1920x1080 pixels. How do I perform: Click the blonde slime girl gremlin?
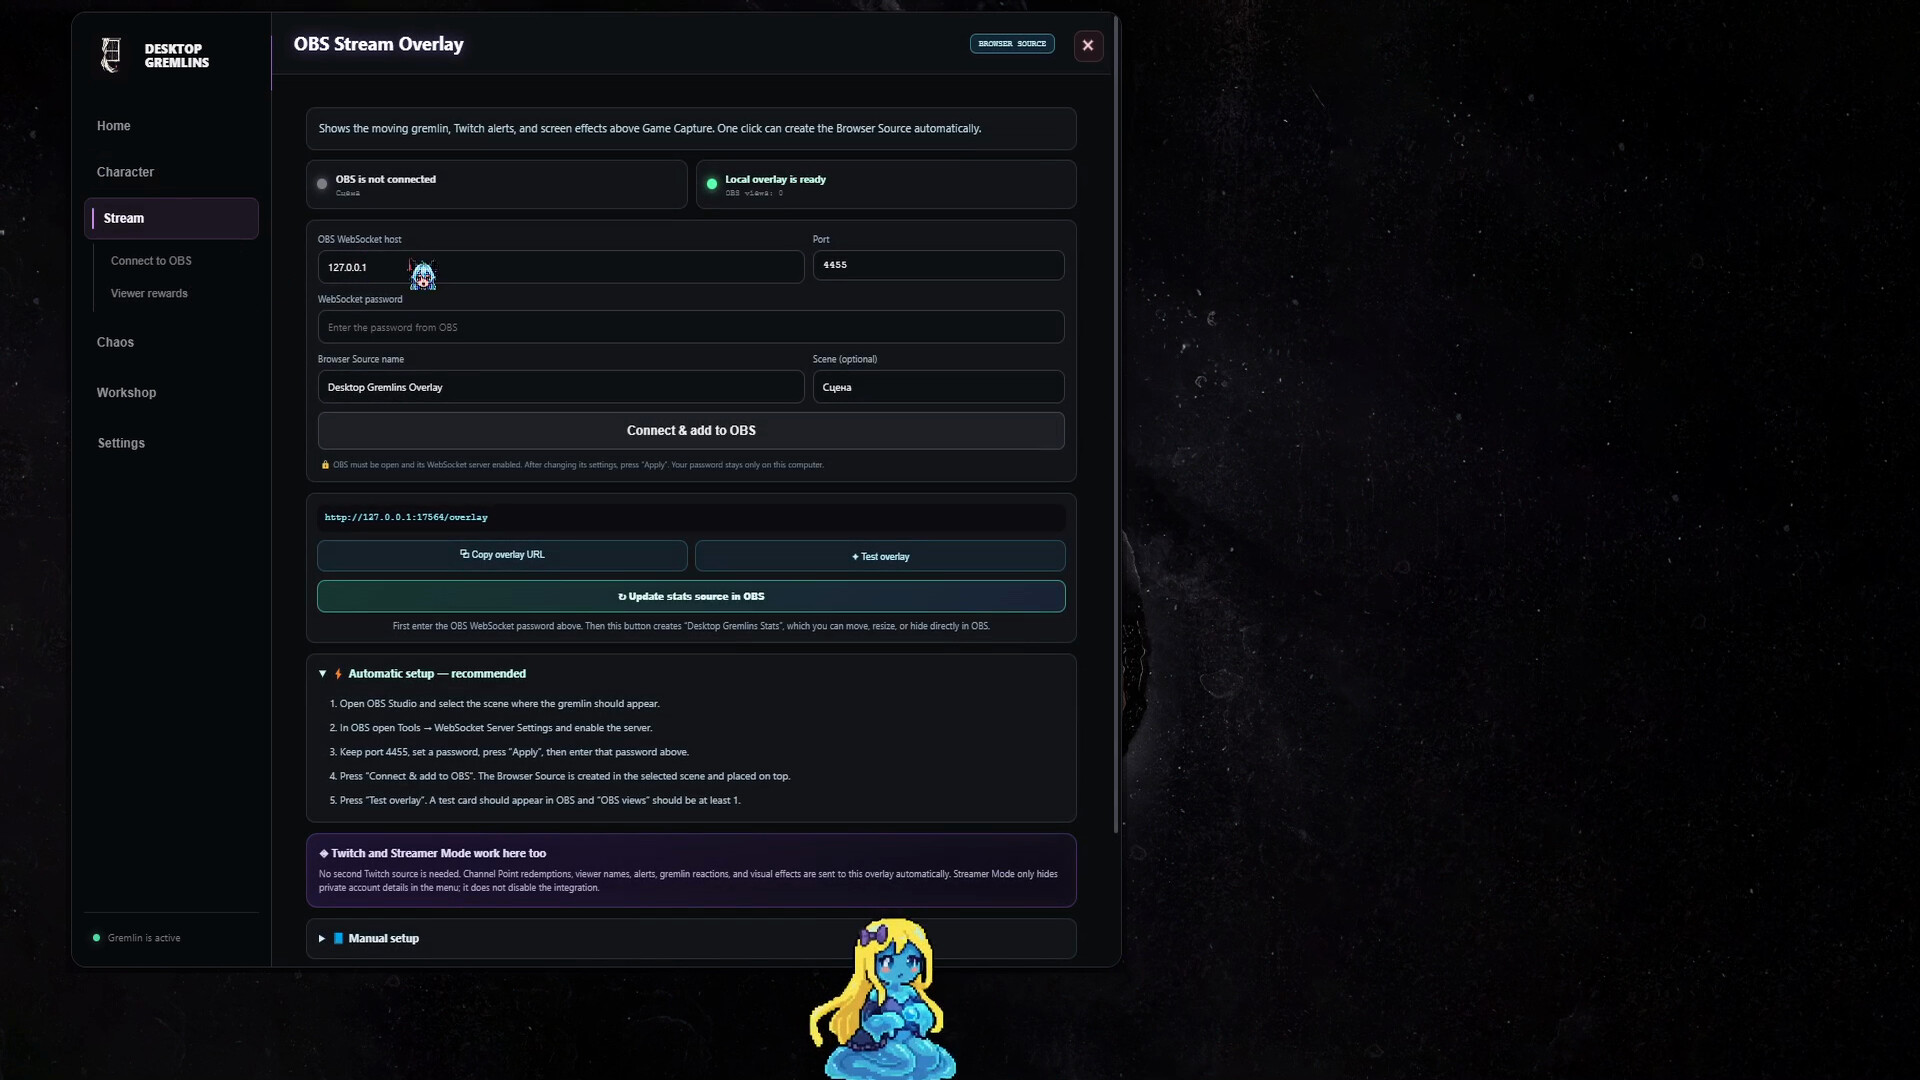coord(883,999)
